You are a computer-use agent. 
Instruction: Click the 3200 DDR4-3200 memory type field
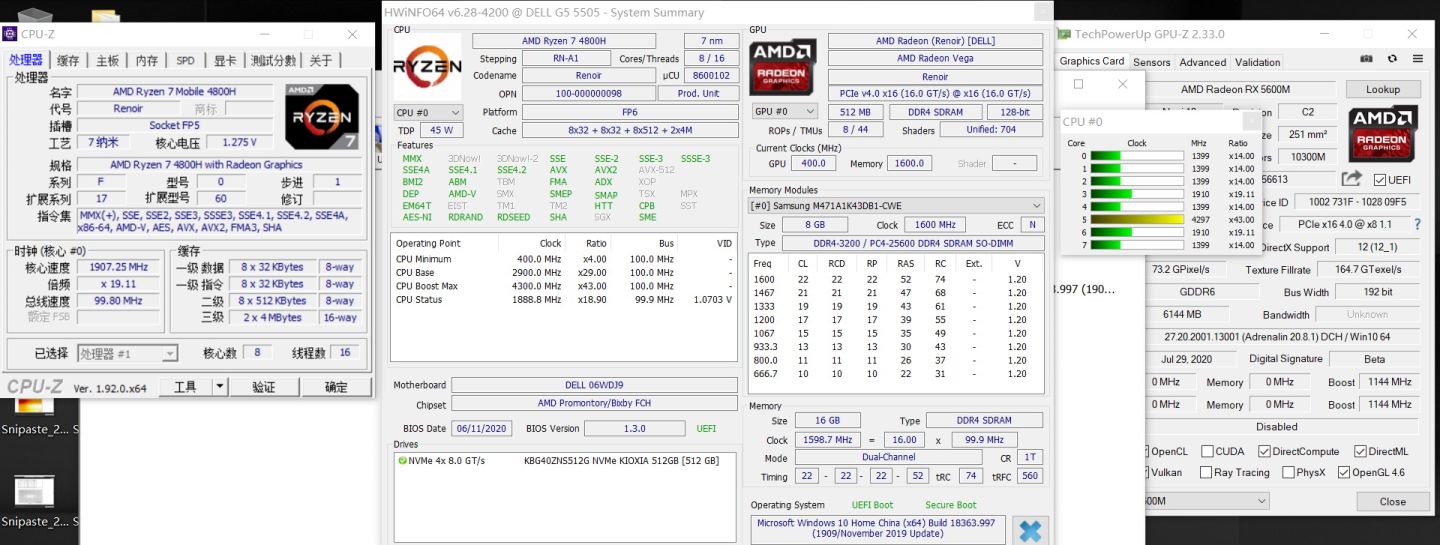point(912,243)
